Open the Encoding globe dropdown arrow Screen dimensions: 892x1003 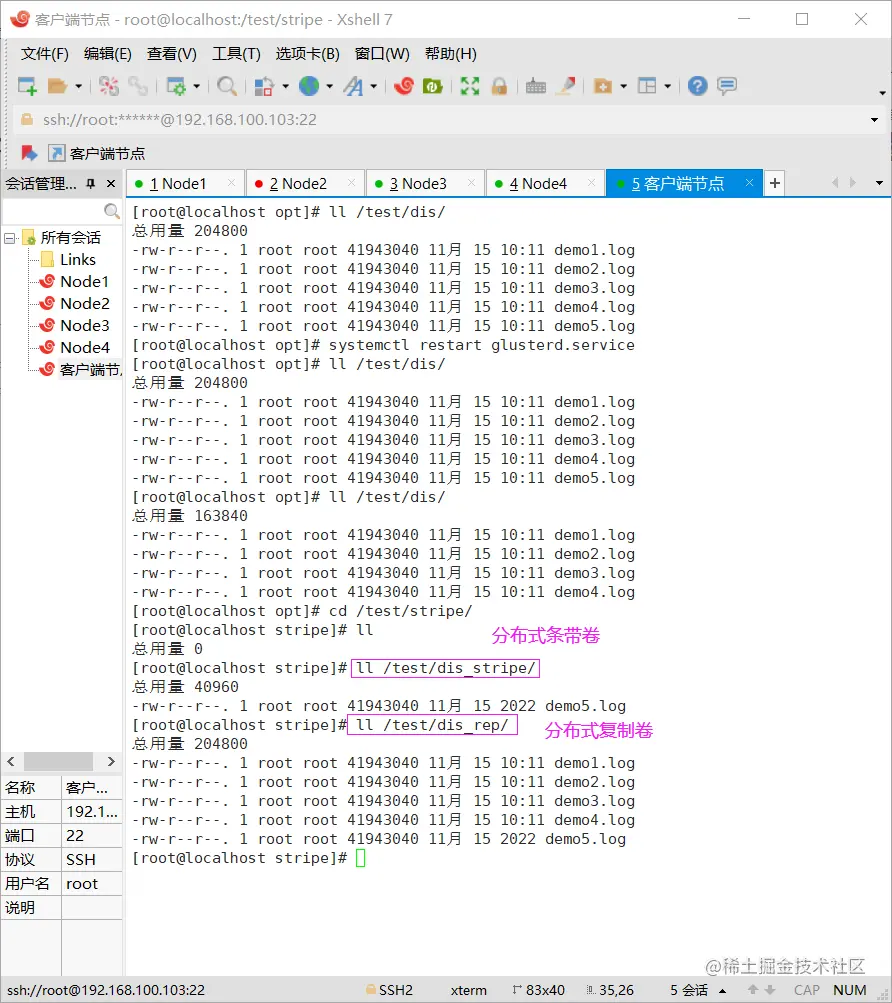click(x=330, y=86)
